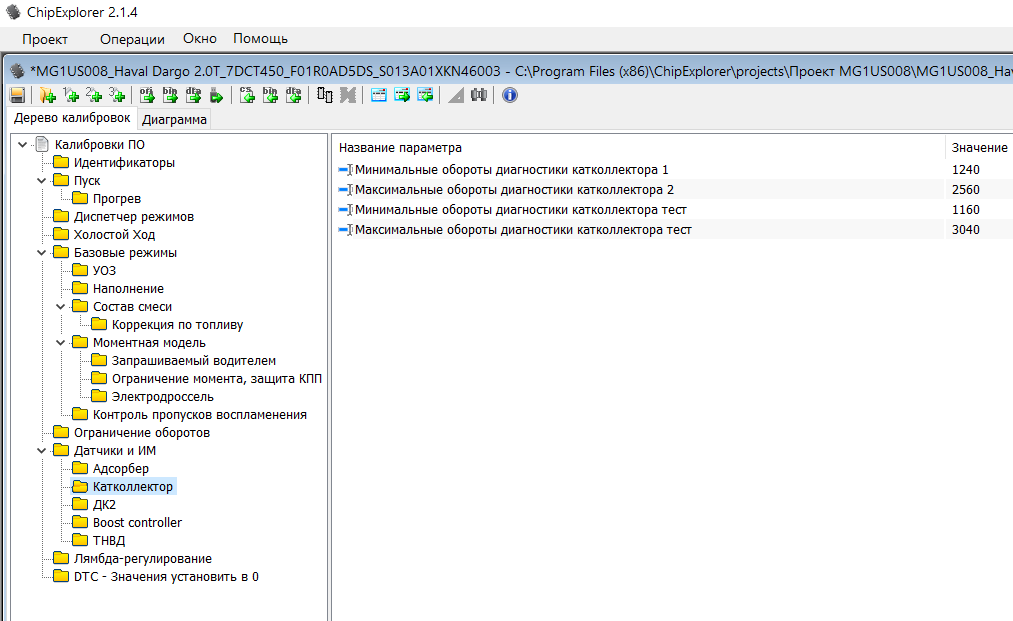
Task: Click the binoculars search icon in the toolbar
Action: pos(479,95)
